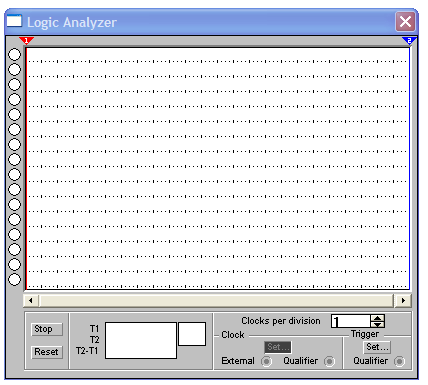
Task: Click the horizontal scrollbar track
Action: [217, 300]
